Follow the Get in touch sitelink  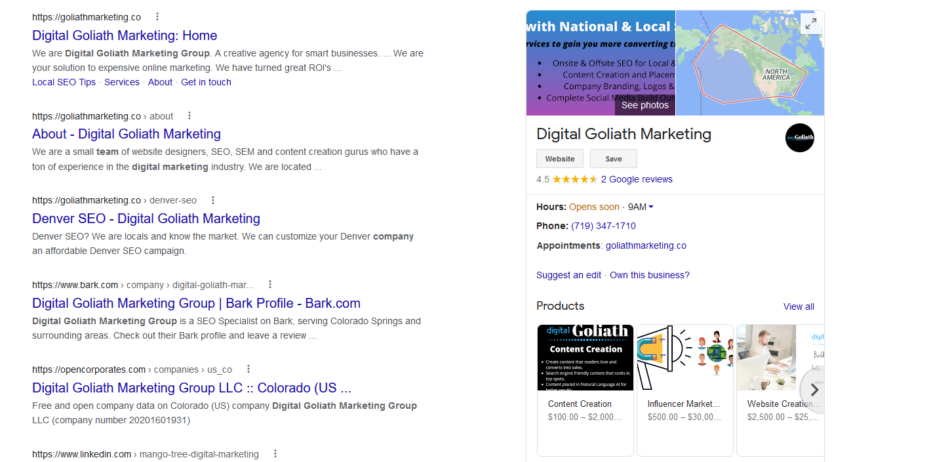coord(206,82)
